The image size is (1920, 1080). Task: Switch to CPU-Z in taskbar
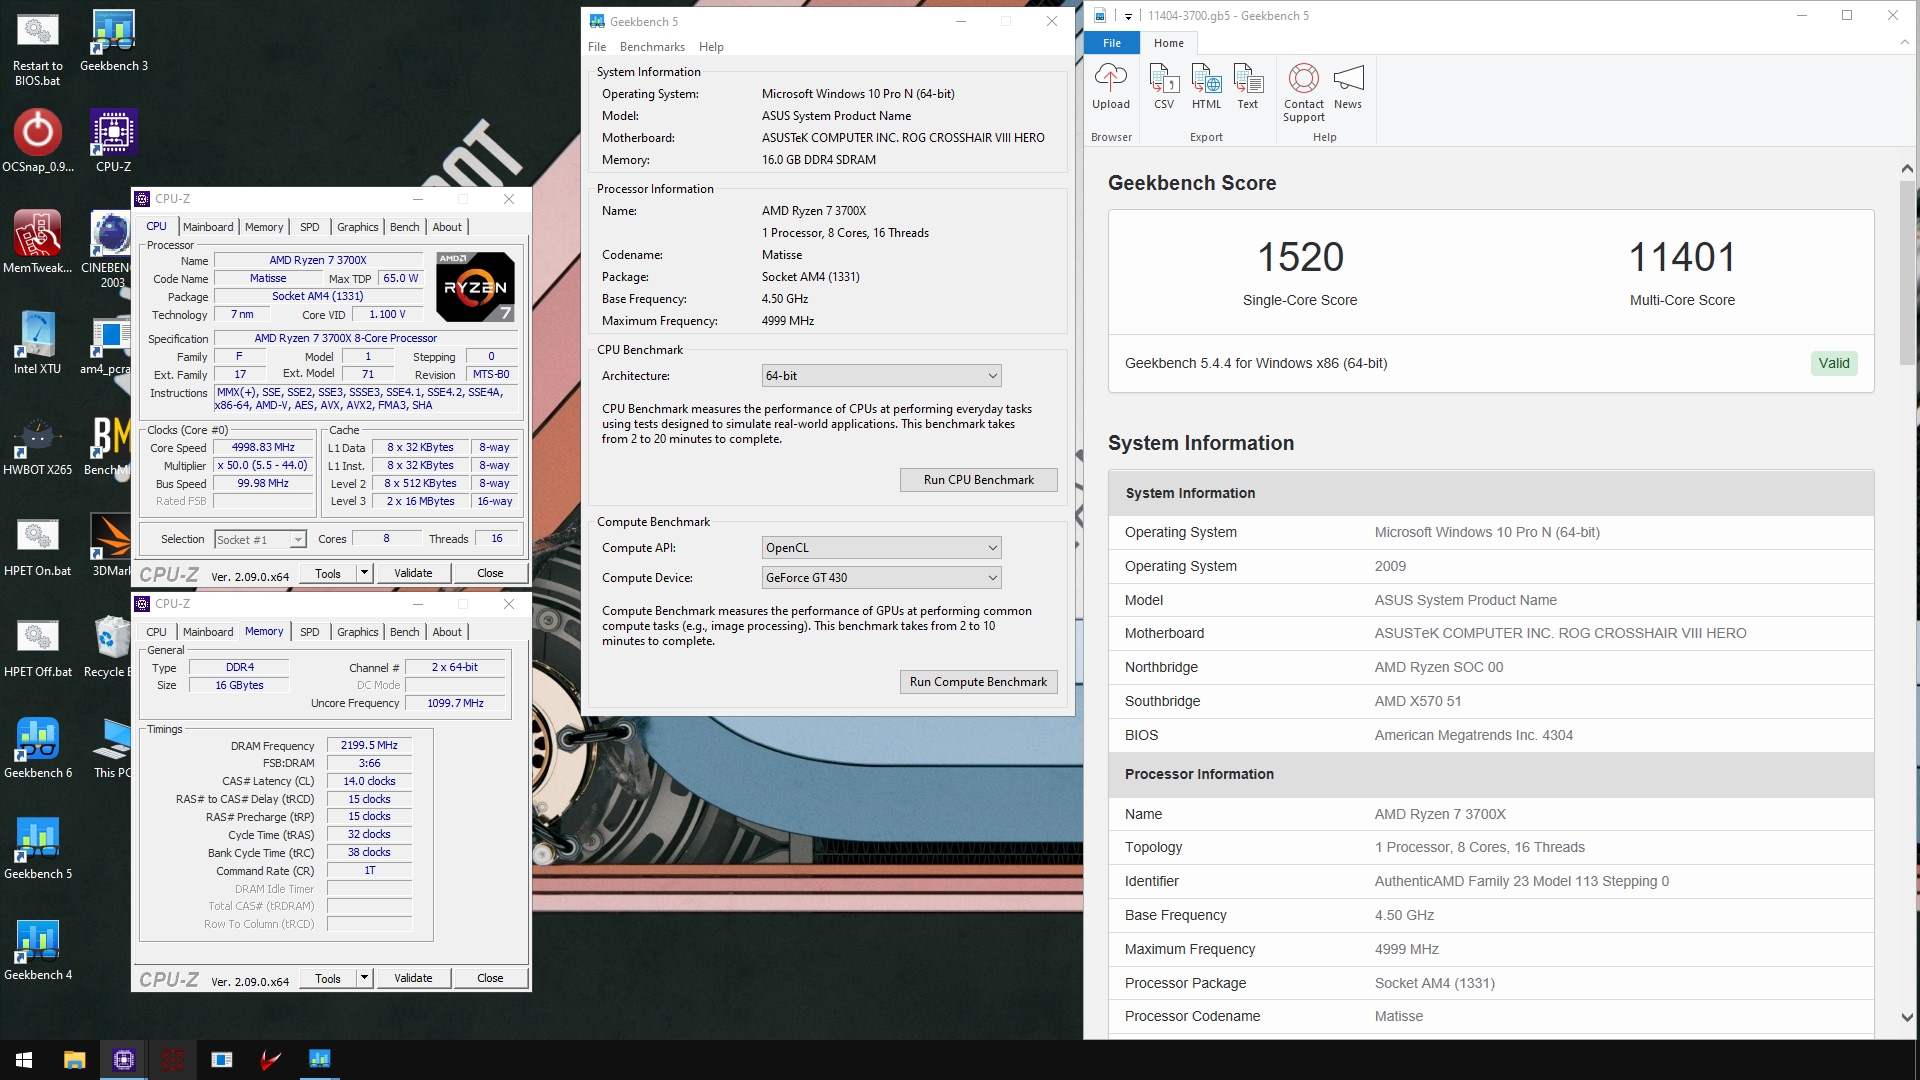(124, 1059)
